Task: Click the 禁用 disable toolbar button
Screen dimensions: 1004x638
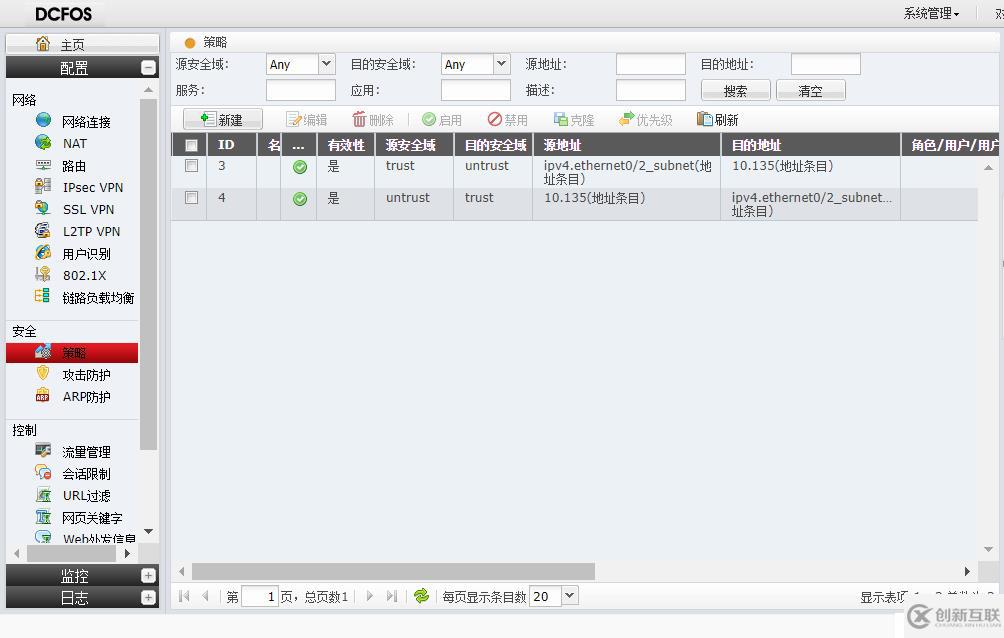Action: [x=508, y=120]
